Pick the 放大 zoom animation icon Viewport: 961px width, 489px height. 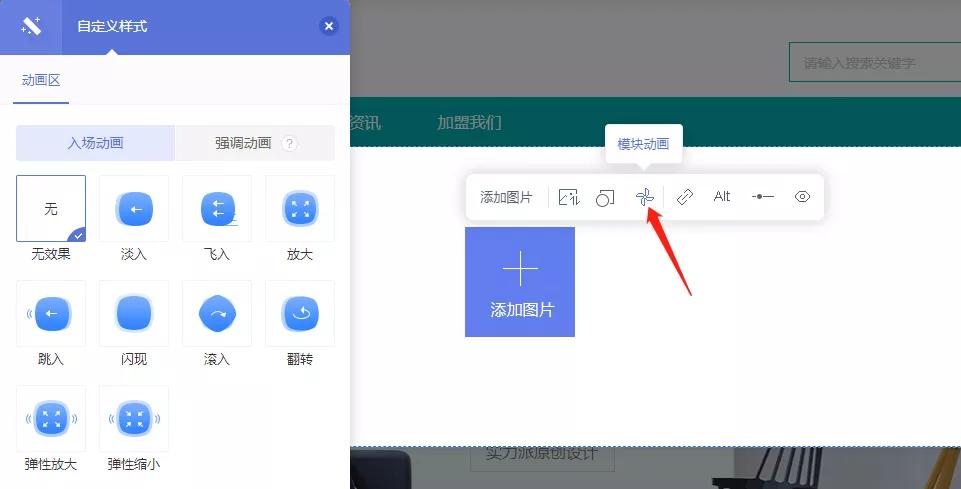point(300,208)
